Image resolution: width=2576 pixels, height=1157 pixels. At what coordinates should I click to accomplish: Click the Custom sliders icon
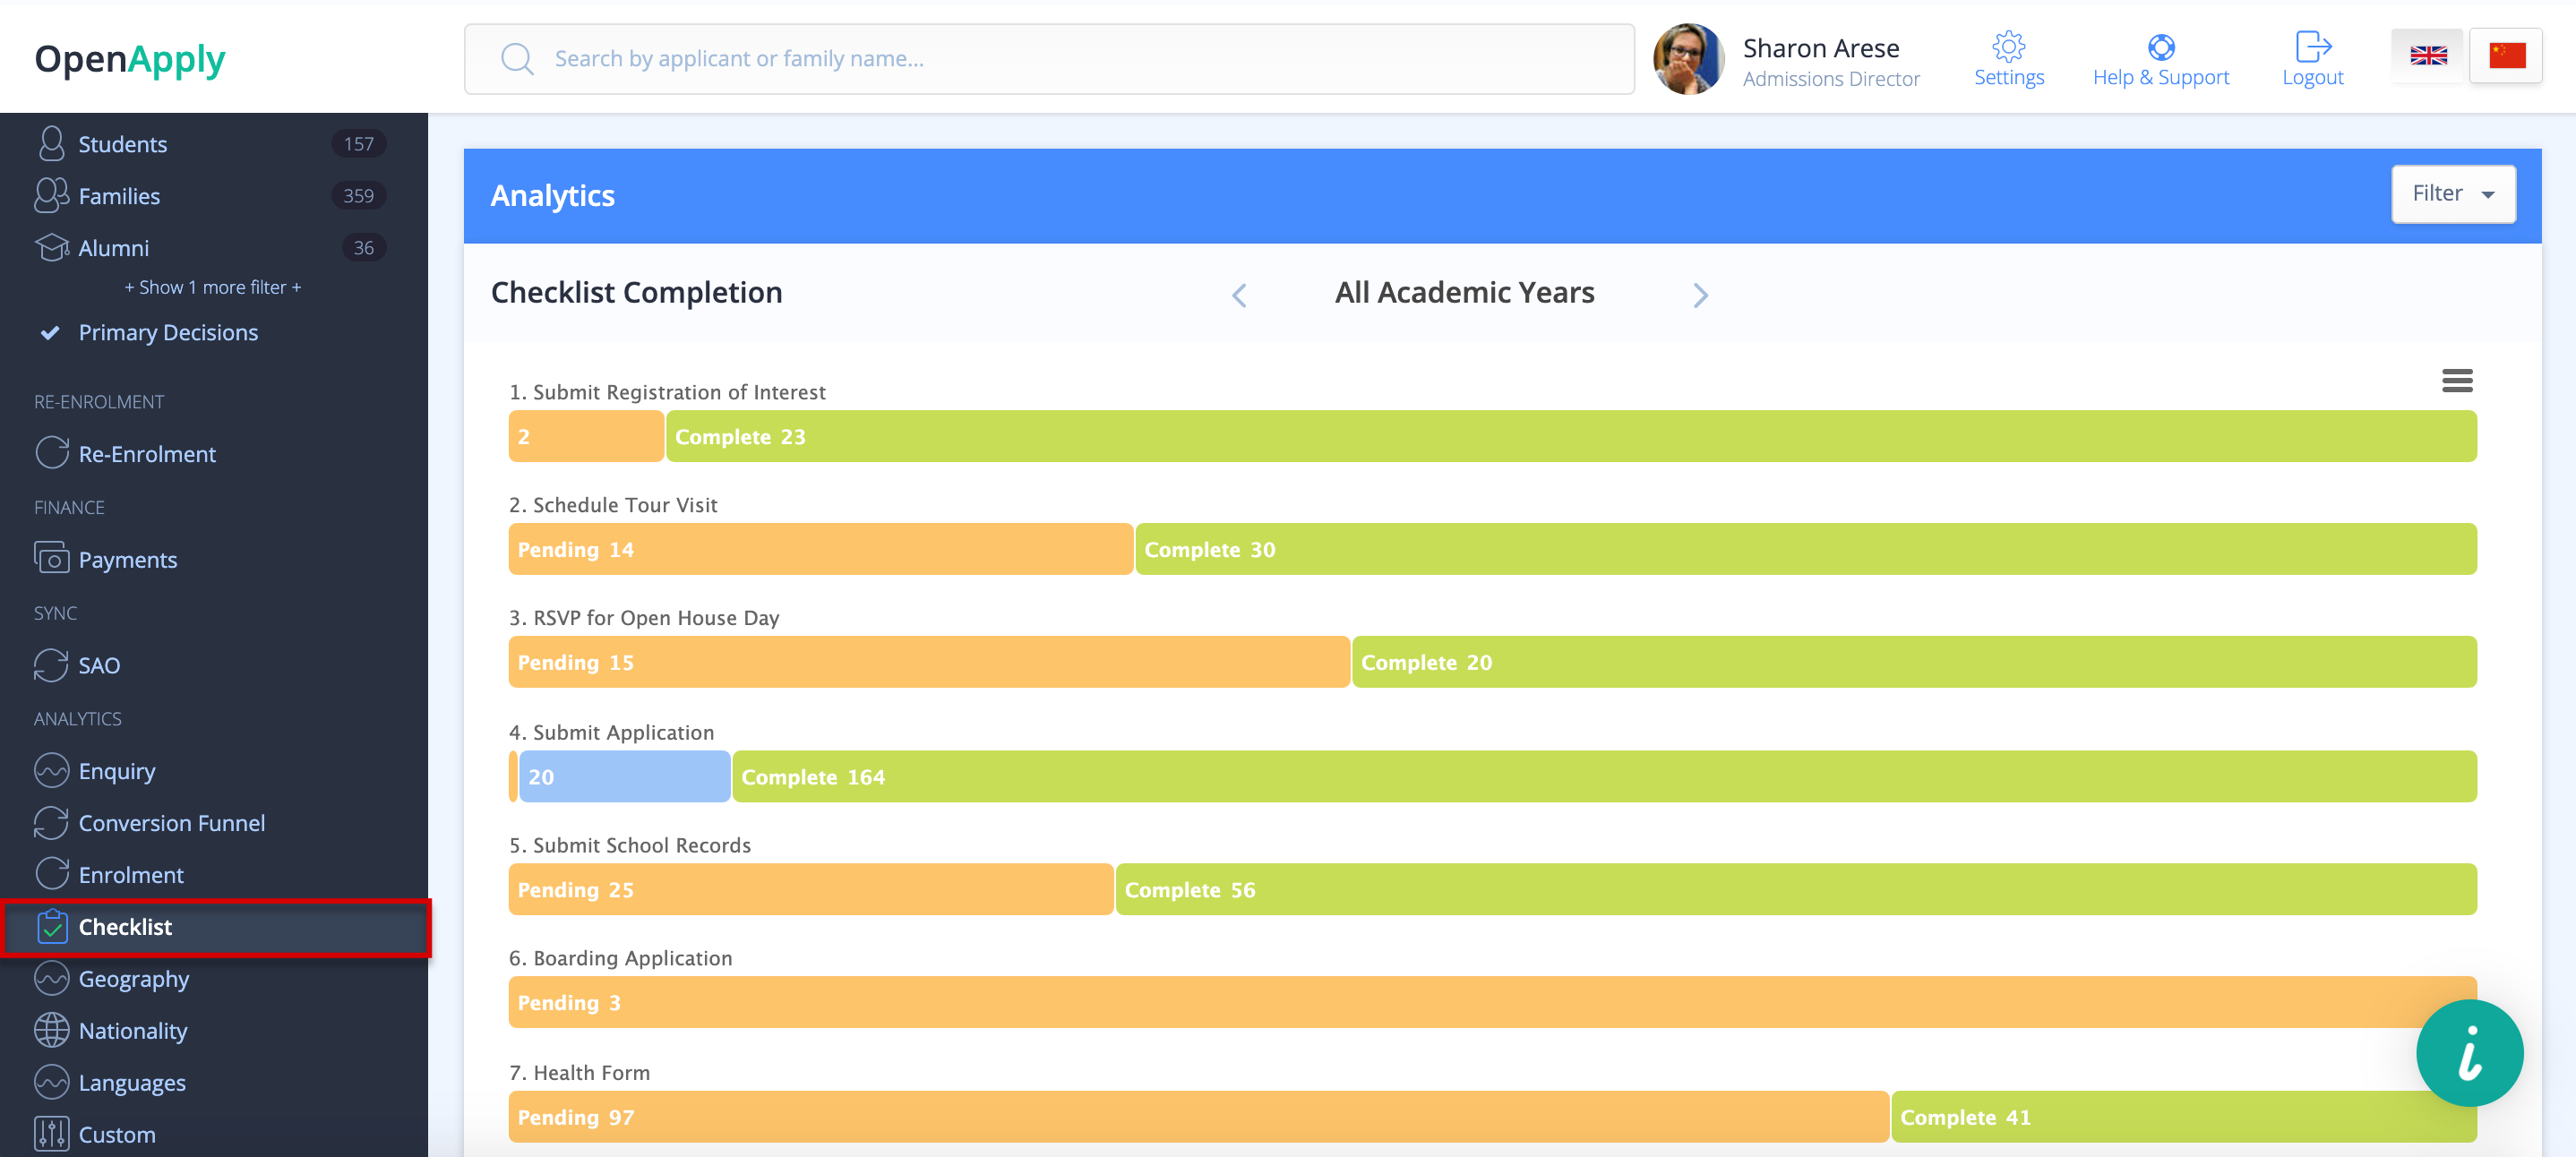pos(51,1134)
